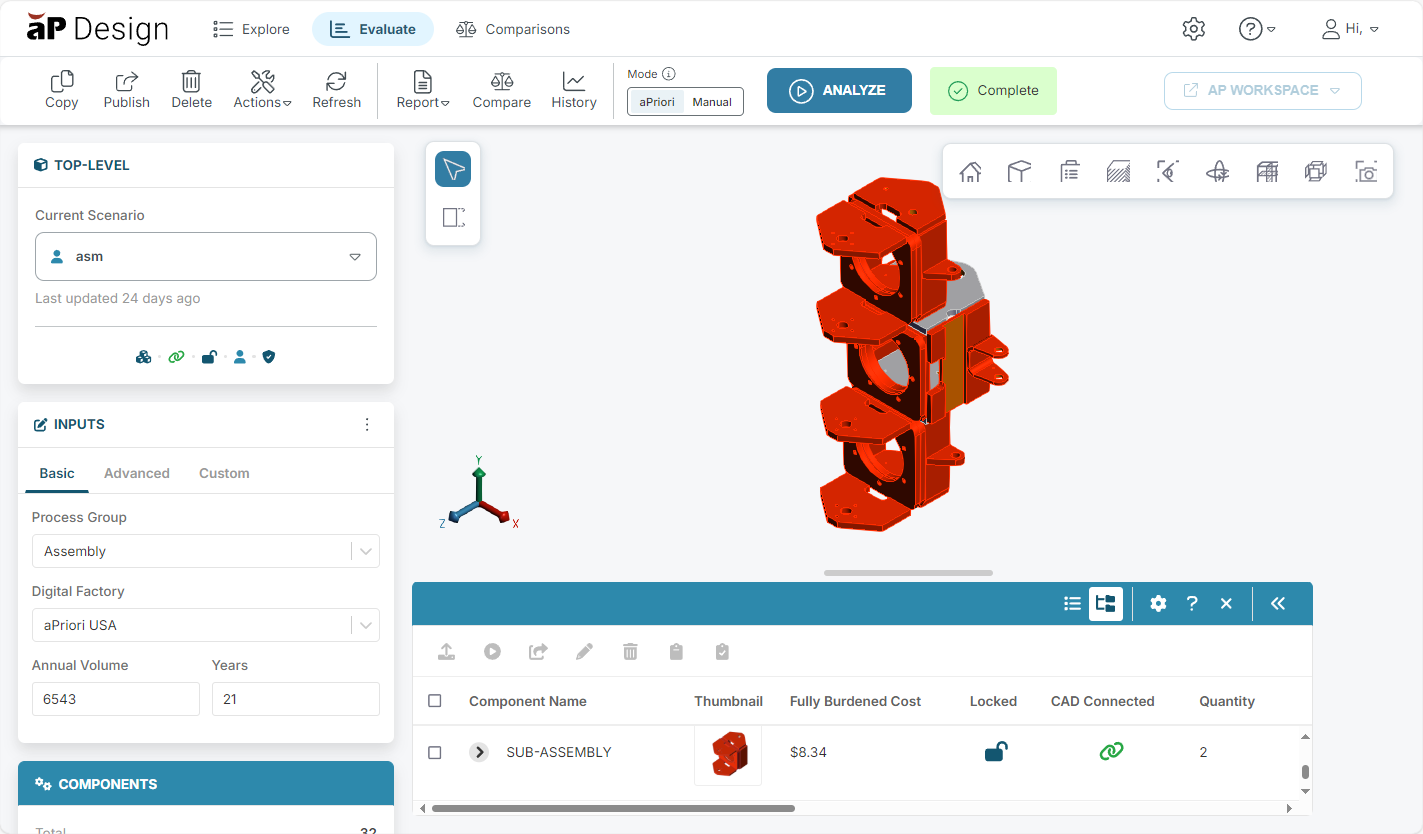Click the trash icon in table toolbar
This screenshot has width=1423, height=834.
click(630, 652)
